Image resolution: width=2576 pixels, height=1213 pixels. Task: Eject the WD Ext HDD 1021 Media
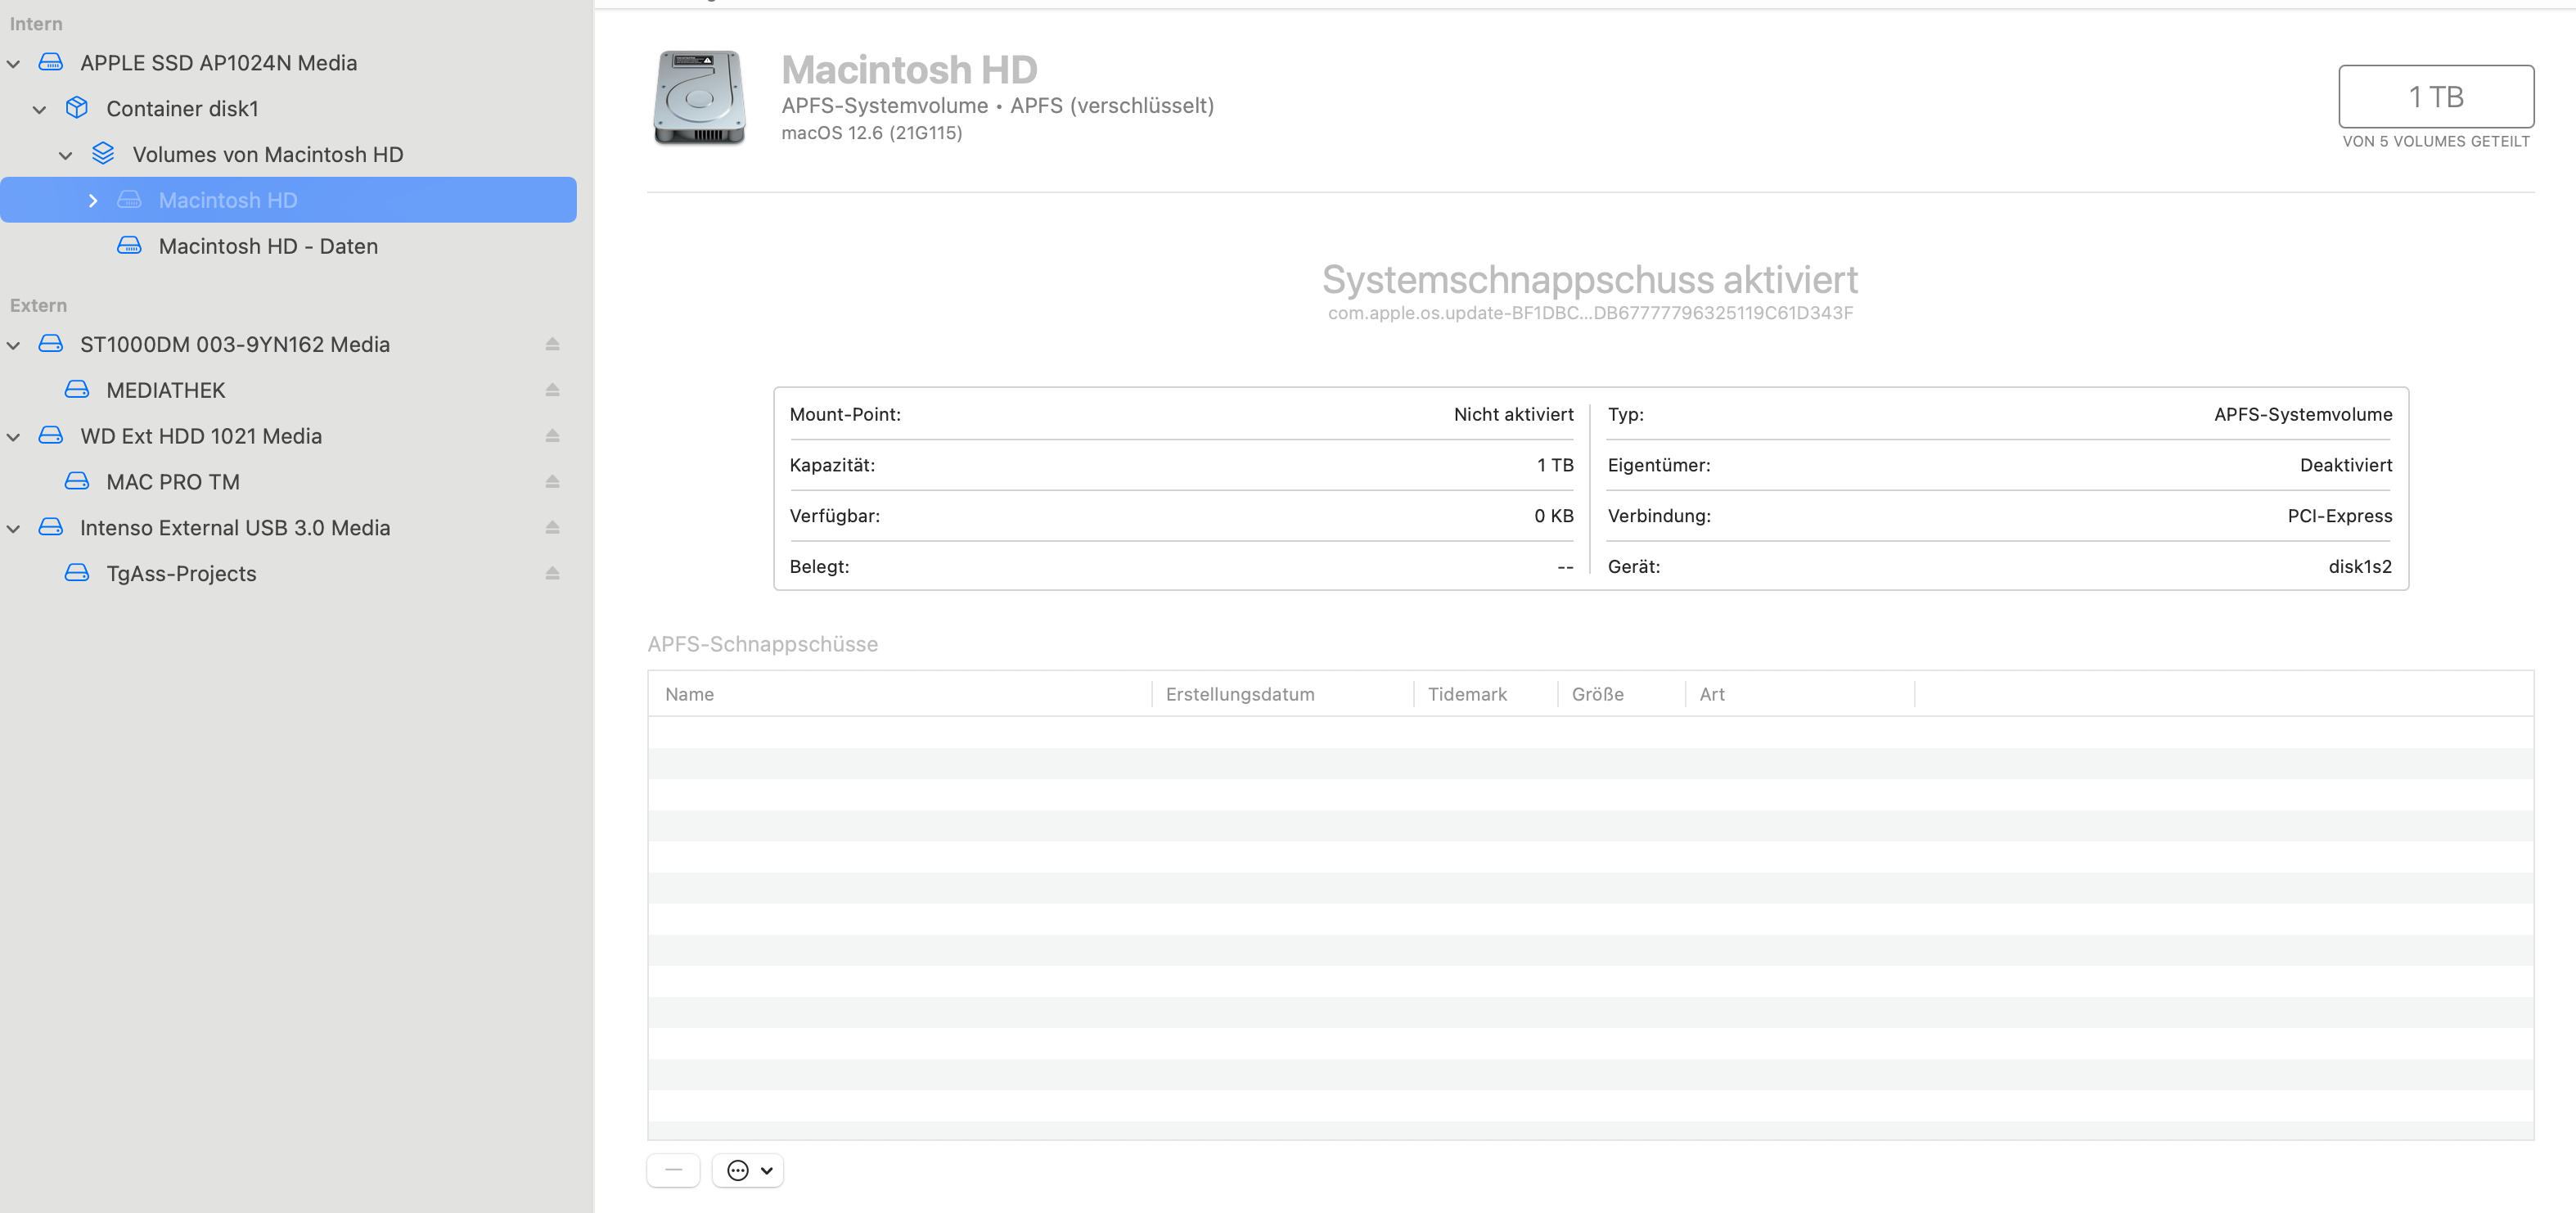click(x=552, y=436)
